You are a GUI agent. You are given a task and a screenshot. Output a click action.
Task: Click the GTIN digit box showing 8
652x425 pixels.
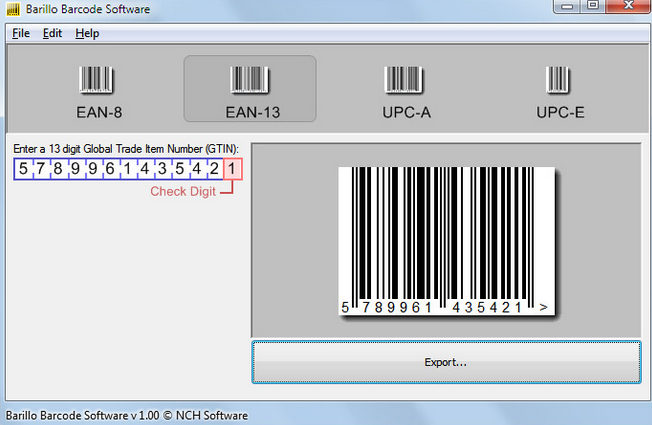(x=58, y=169)
